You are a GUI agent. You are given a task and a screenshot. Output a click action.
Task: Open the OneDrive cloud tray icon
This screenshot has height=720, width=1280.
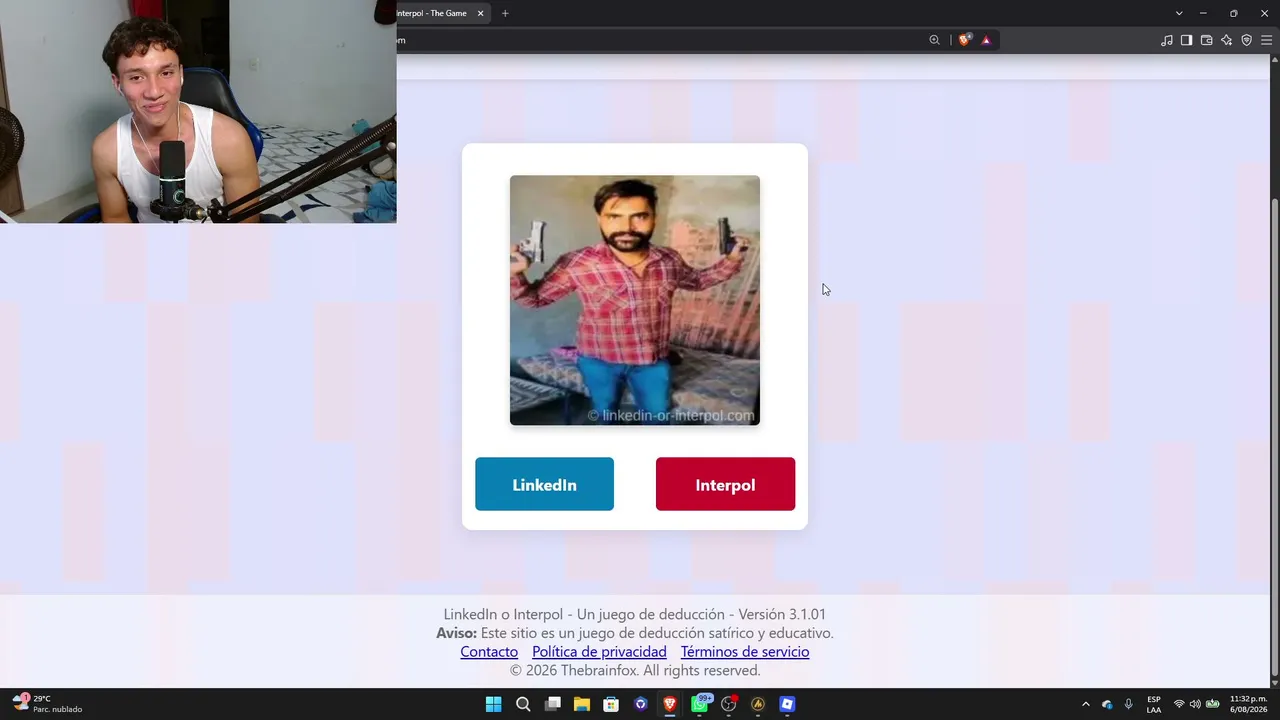1107,704
